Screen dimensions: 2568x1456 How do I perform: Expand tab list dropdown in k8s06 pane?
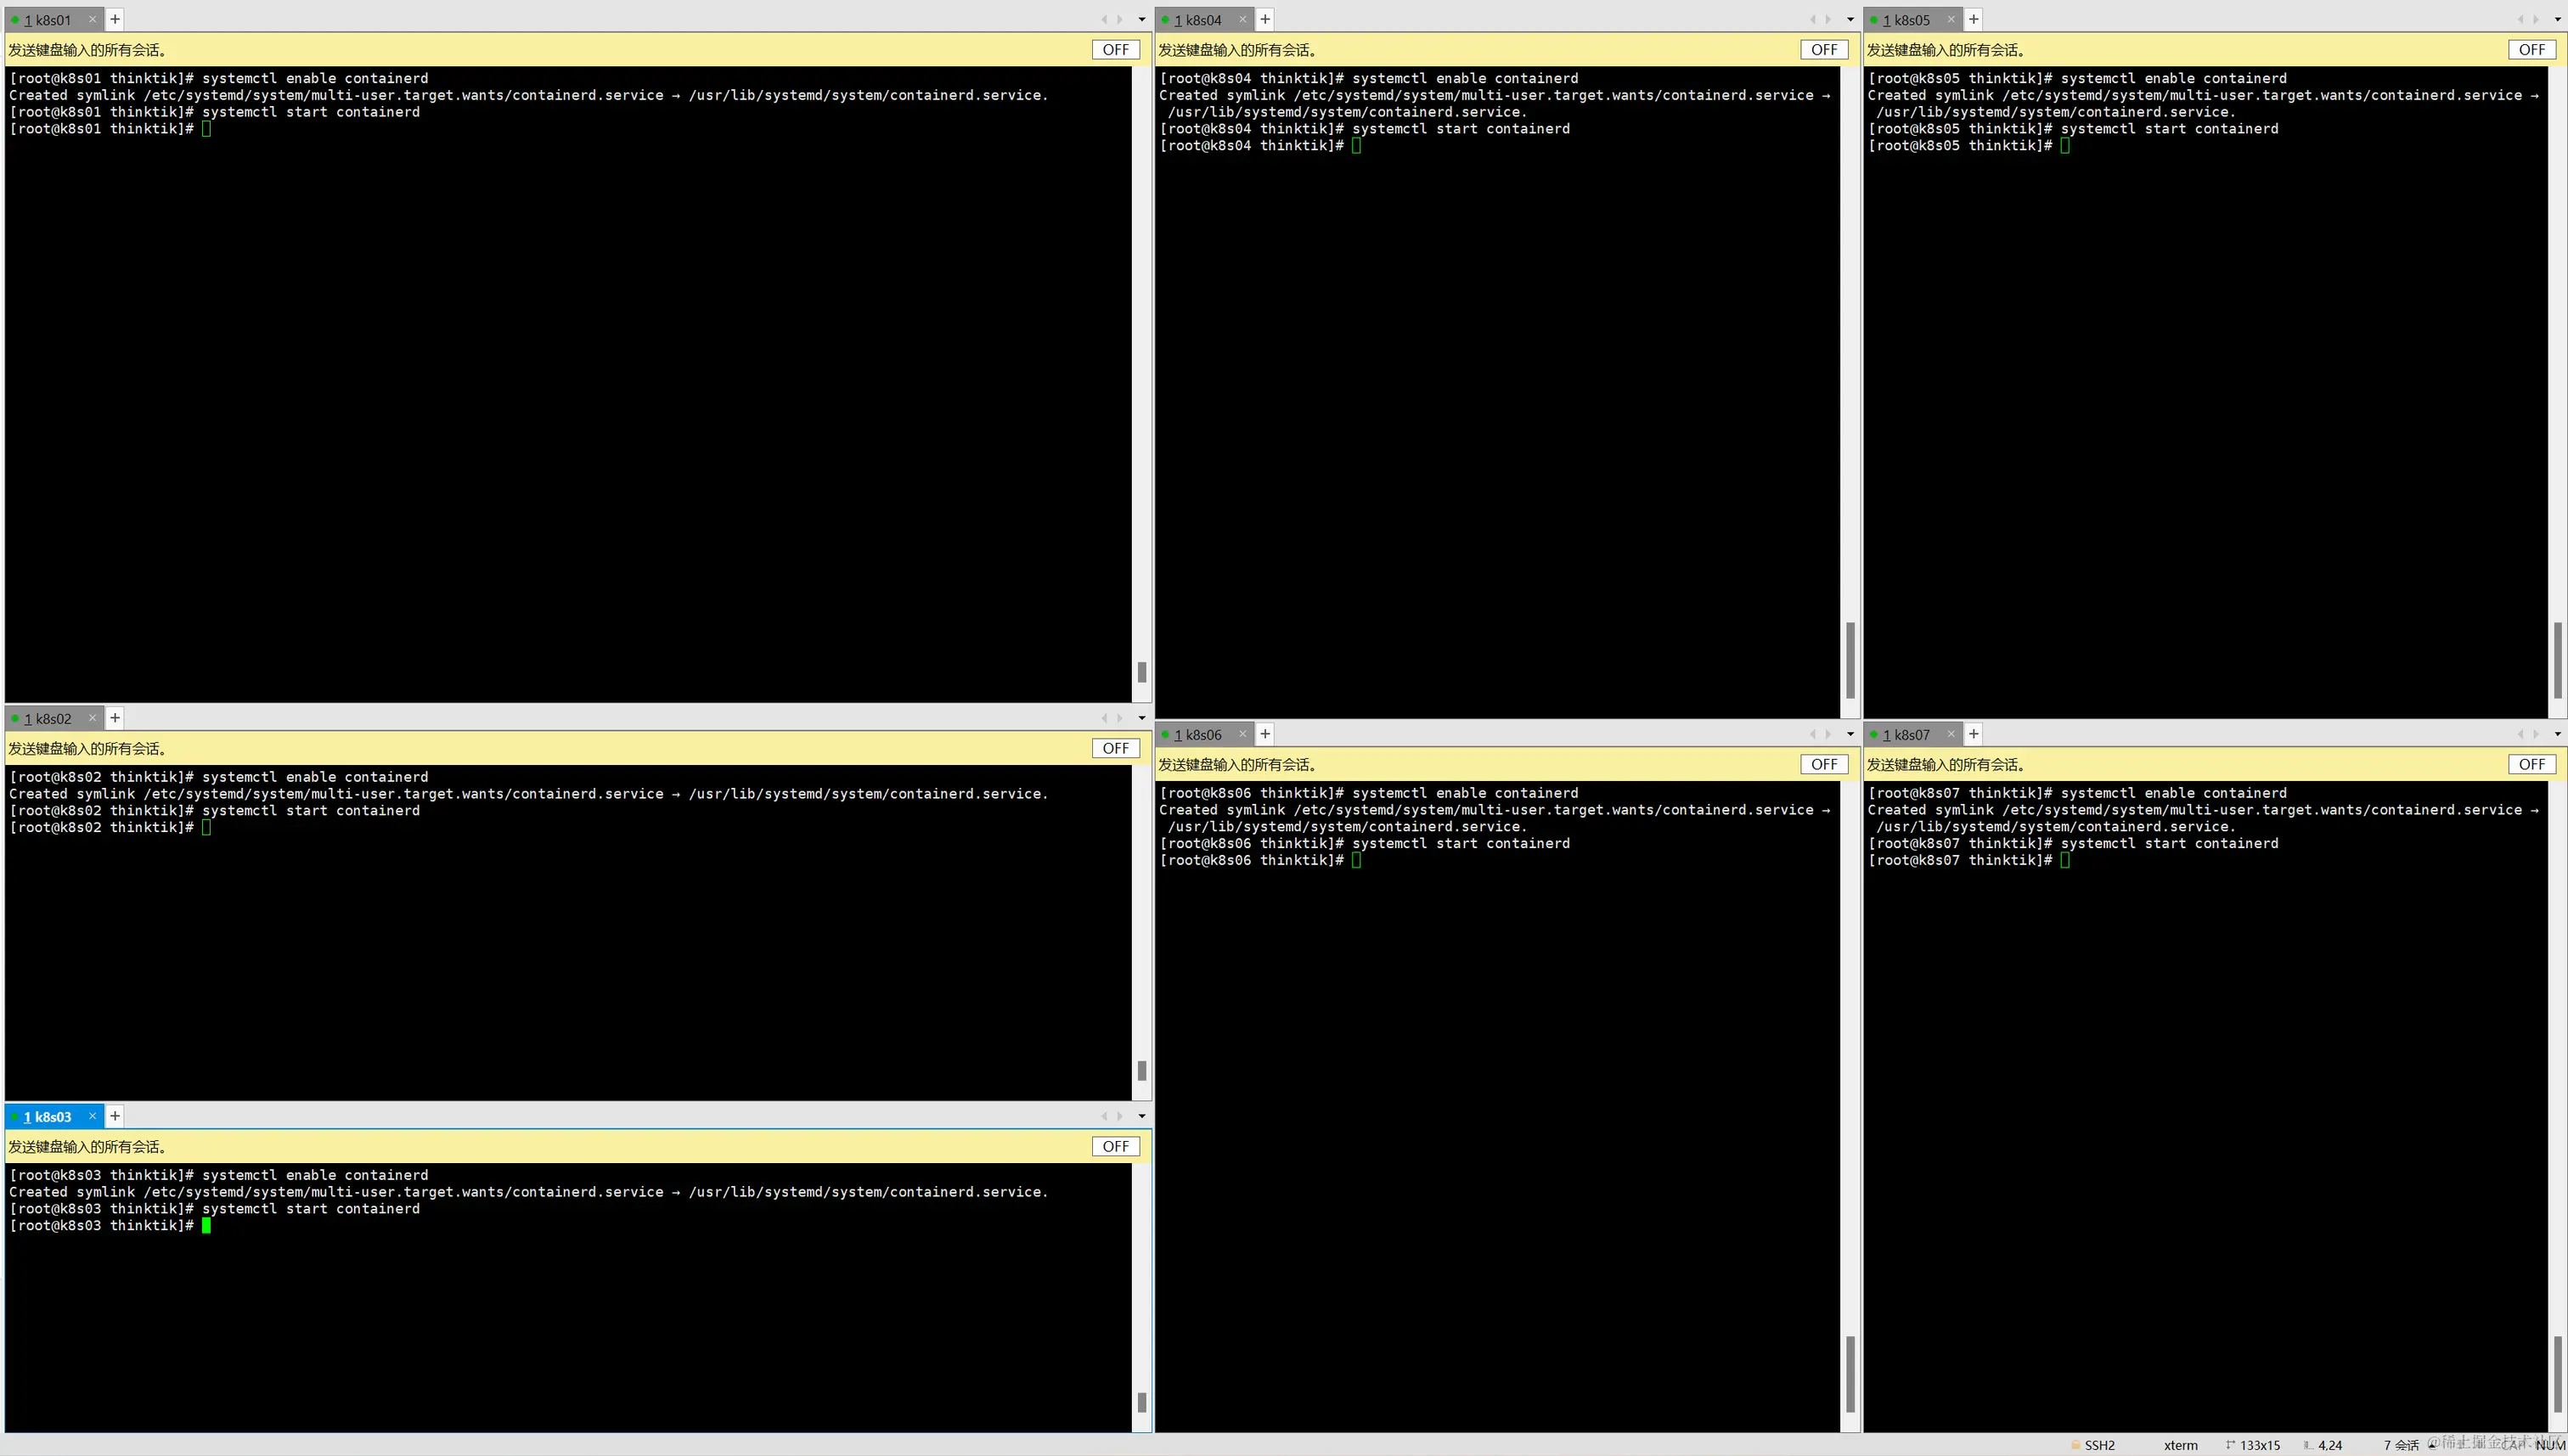tap(1849, 734)
